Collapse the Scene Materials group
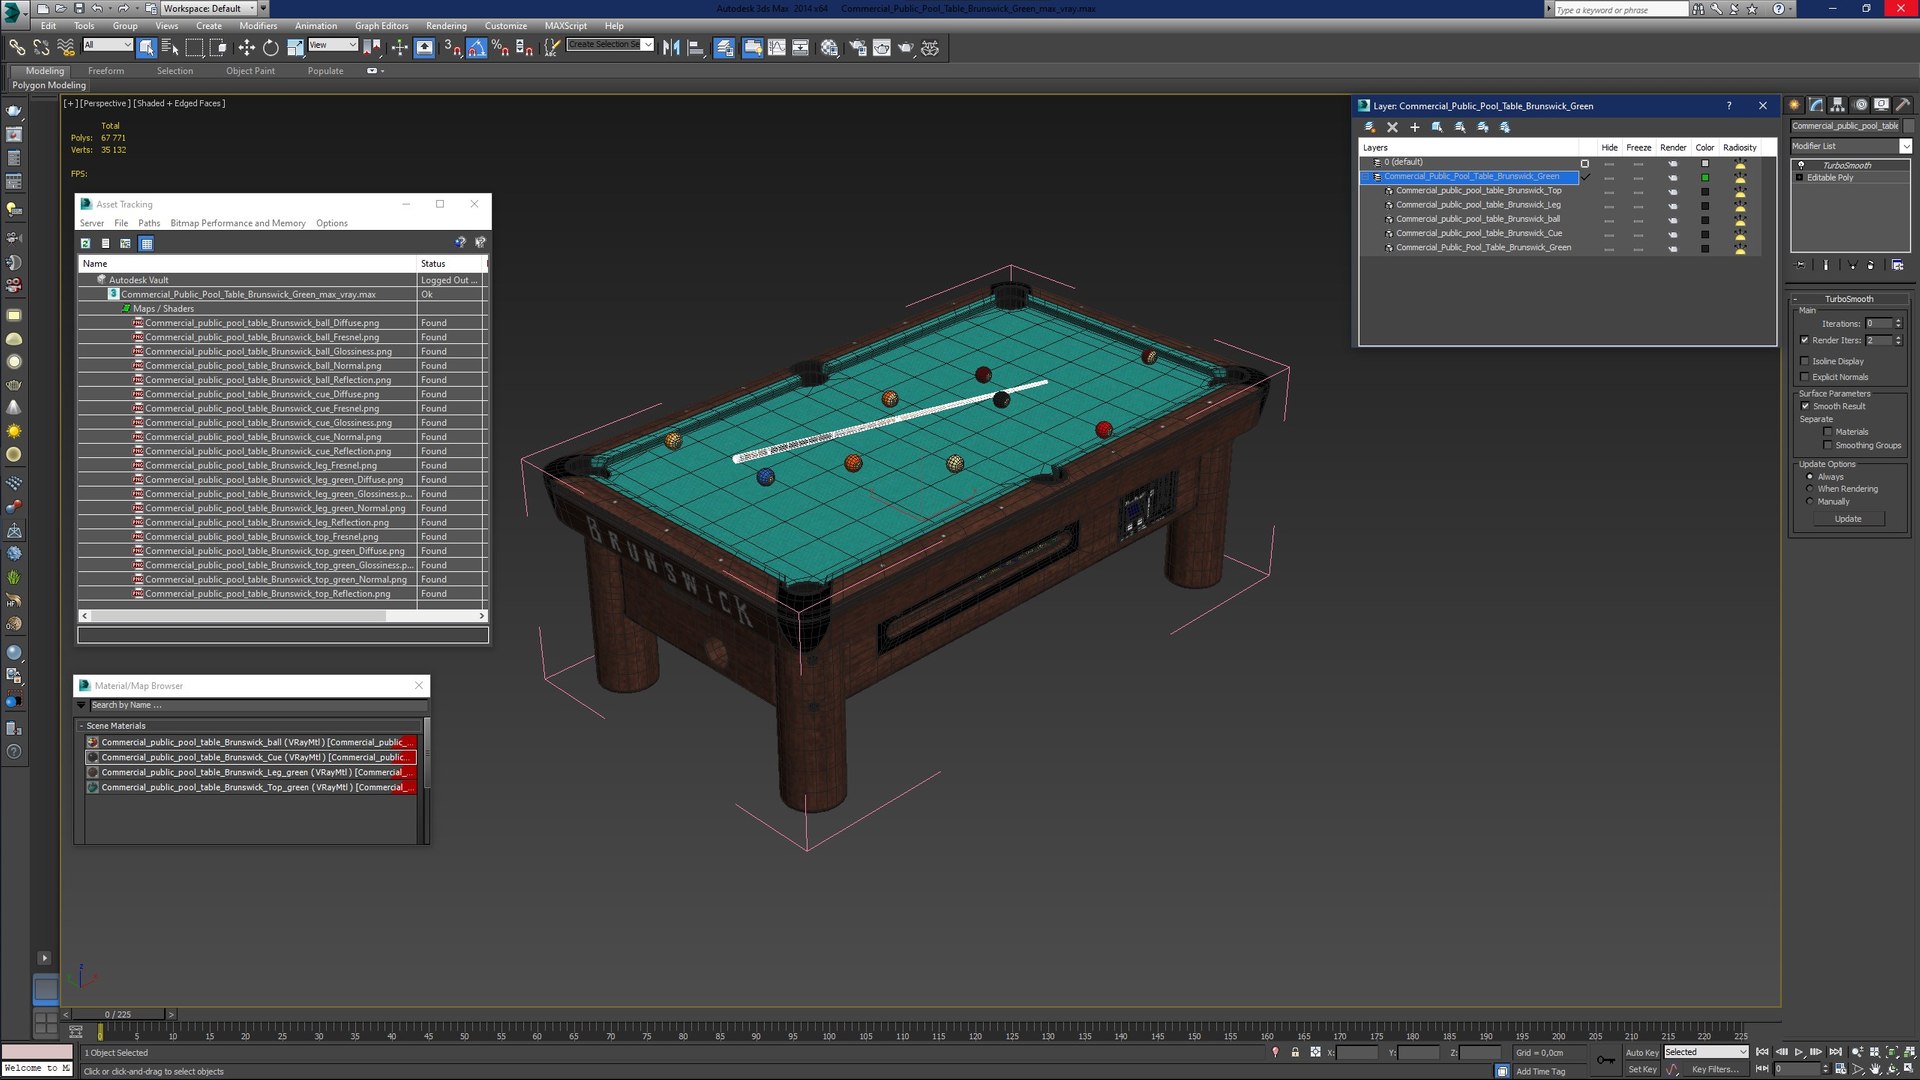The image size is (1920, 1080). 81,726
